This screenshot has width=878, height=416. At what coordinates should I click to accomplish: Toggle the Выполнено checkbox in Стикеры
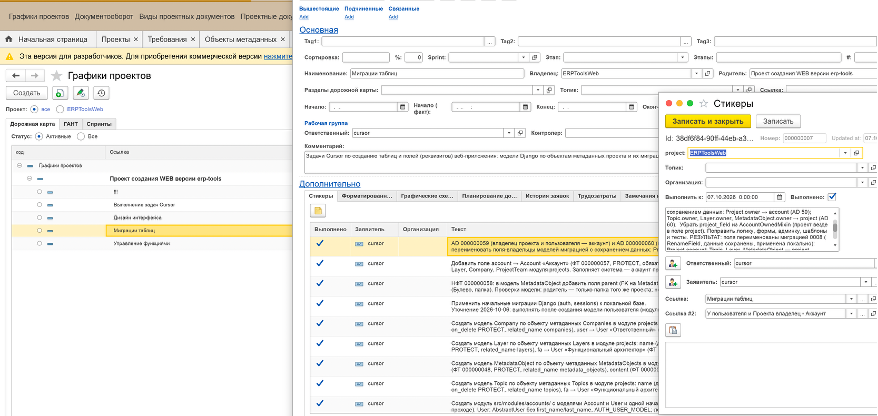832,197
